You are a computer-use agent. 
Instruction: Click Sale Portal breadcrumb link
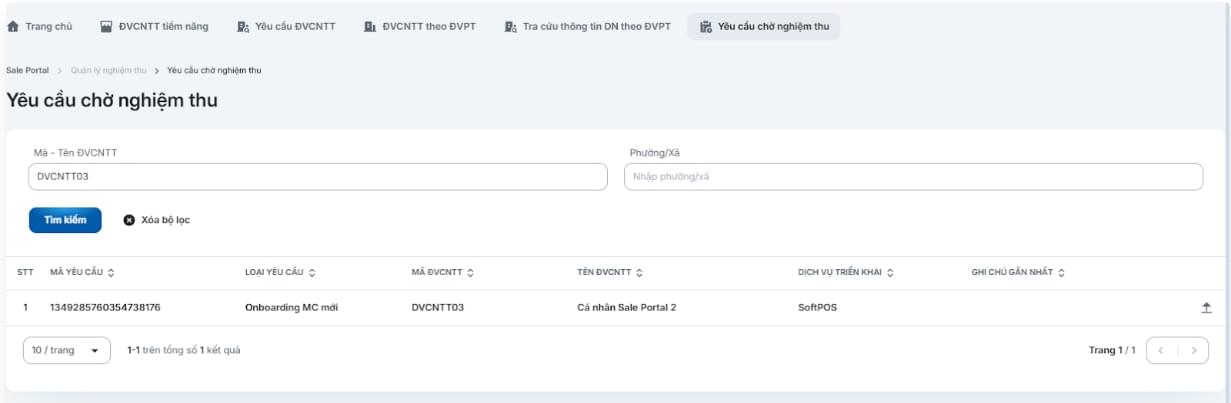(27, 70)
